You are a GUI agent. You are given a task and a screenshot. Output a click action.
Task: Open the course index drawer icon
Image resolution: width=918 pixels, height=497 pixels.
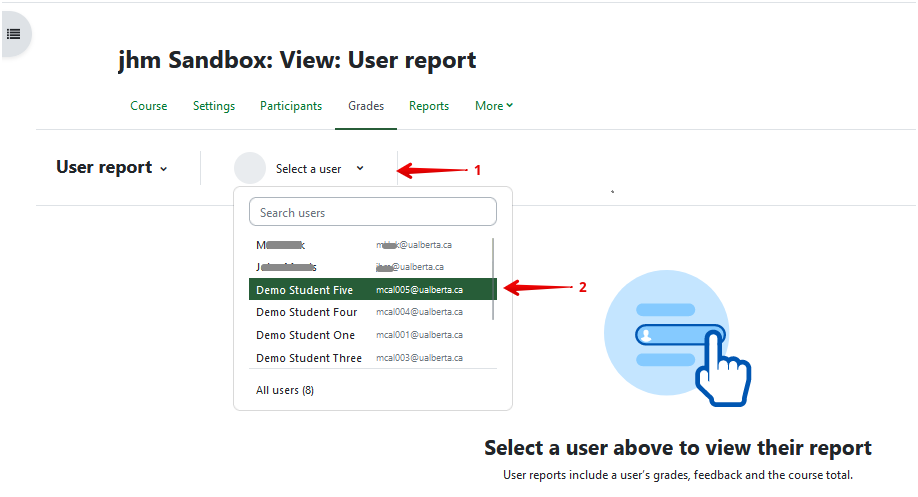(14, 34)
